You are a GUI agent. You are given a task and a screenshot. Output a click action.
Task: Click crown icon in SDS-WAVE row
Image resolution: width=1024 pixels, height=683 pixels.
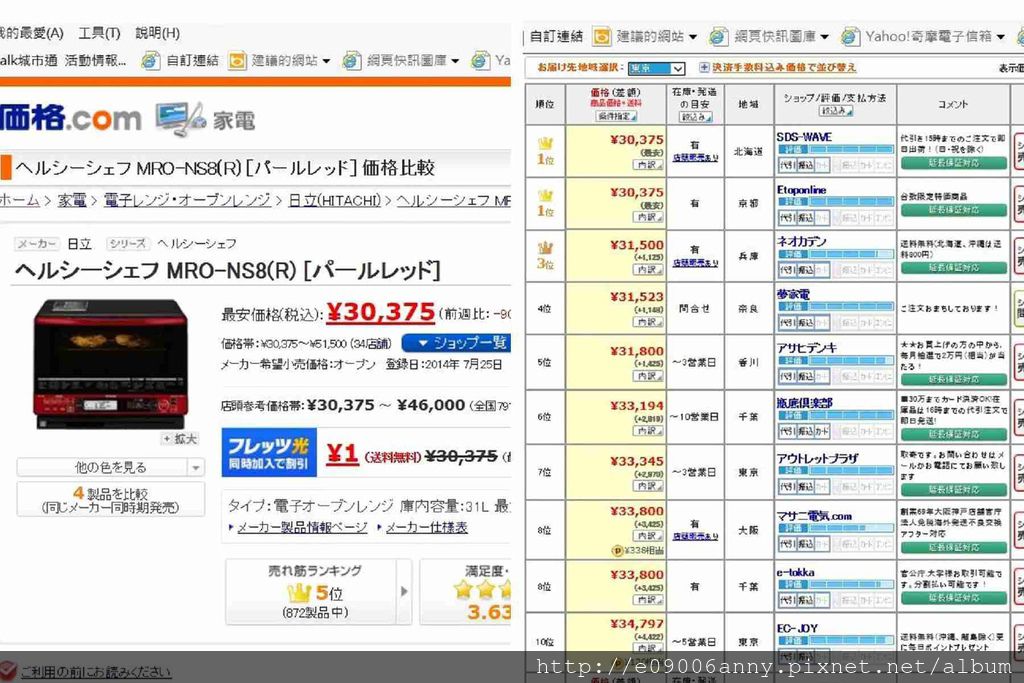pyautogui.click(x=545, y=142)
